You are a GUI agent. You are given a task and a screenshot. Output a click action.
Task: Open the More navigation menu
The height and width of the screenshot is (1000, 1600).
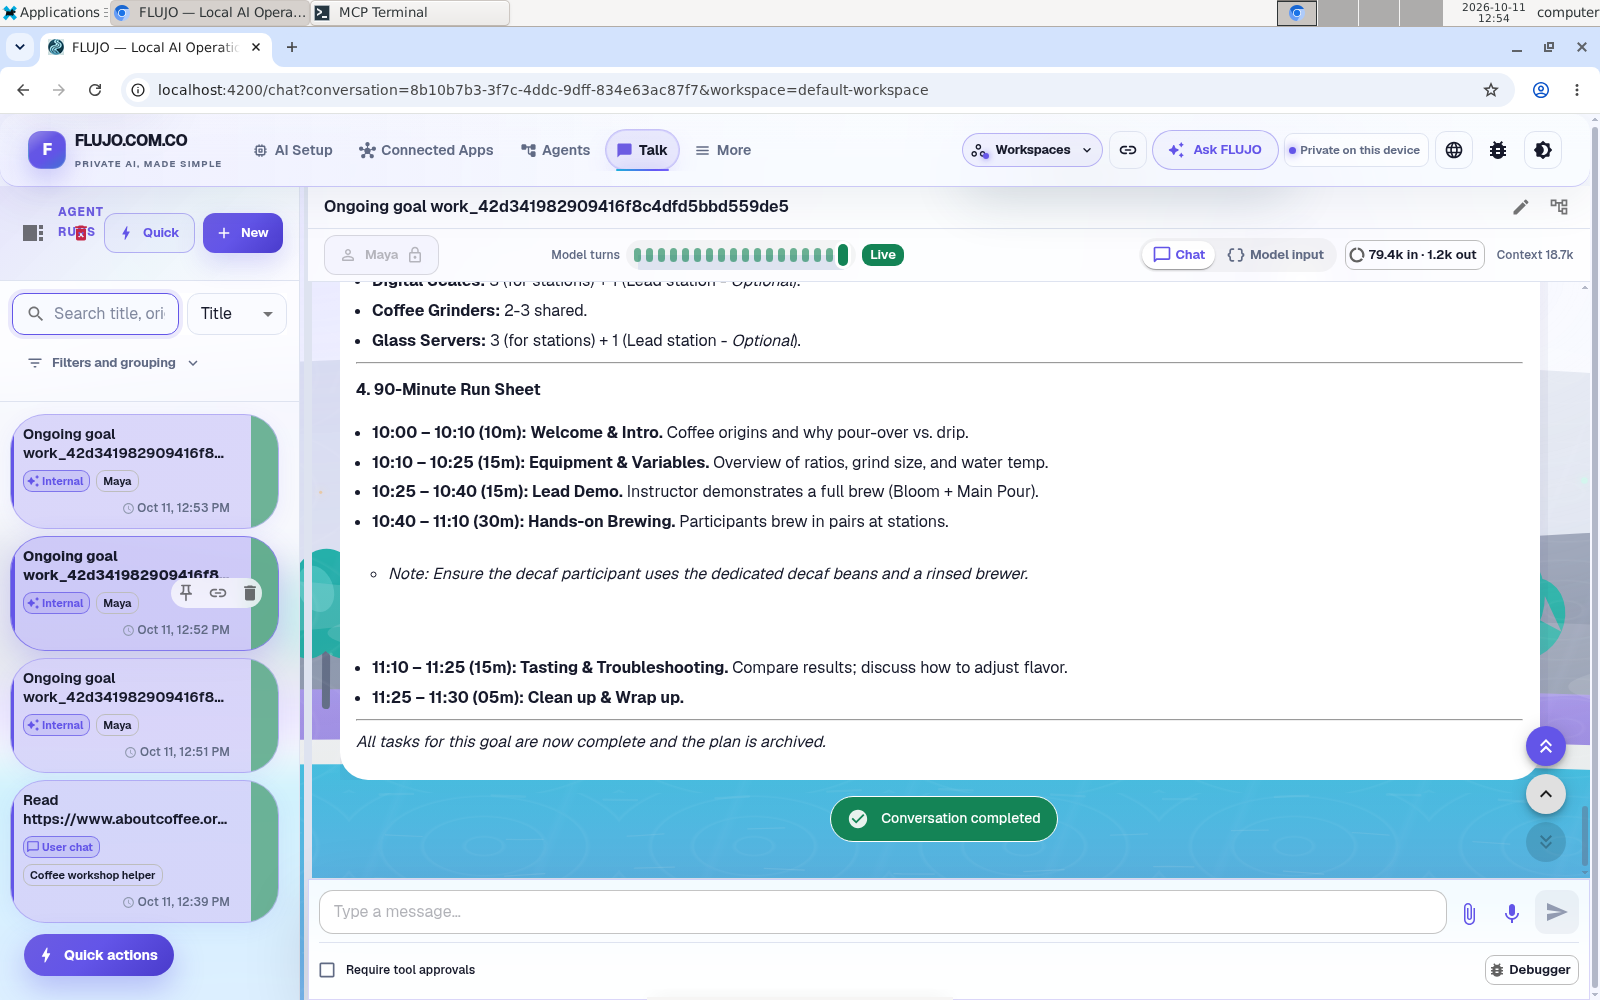point(723,150)
